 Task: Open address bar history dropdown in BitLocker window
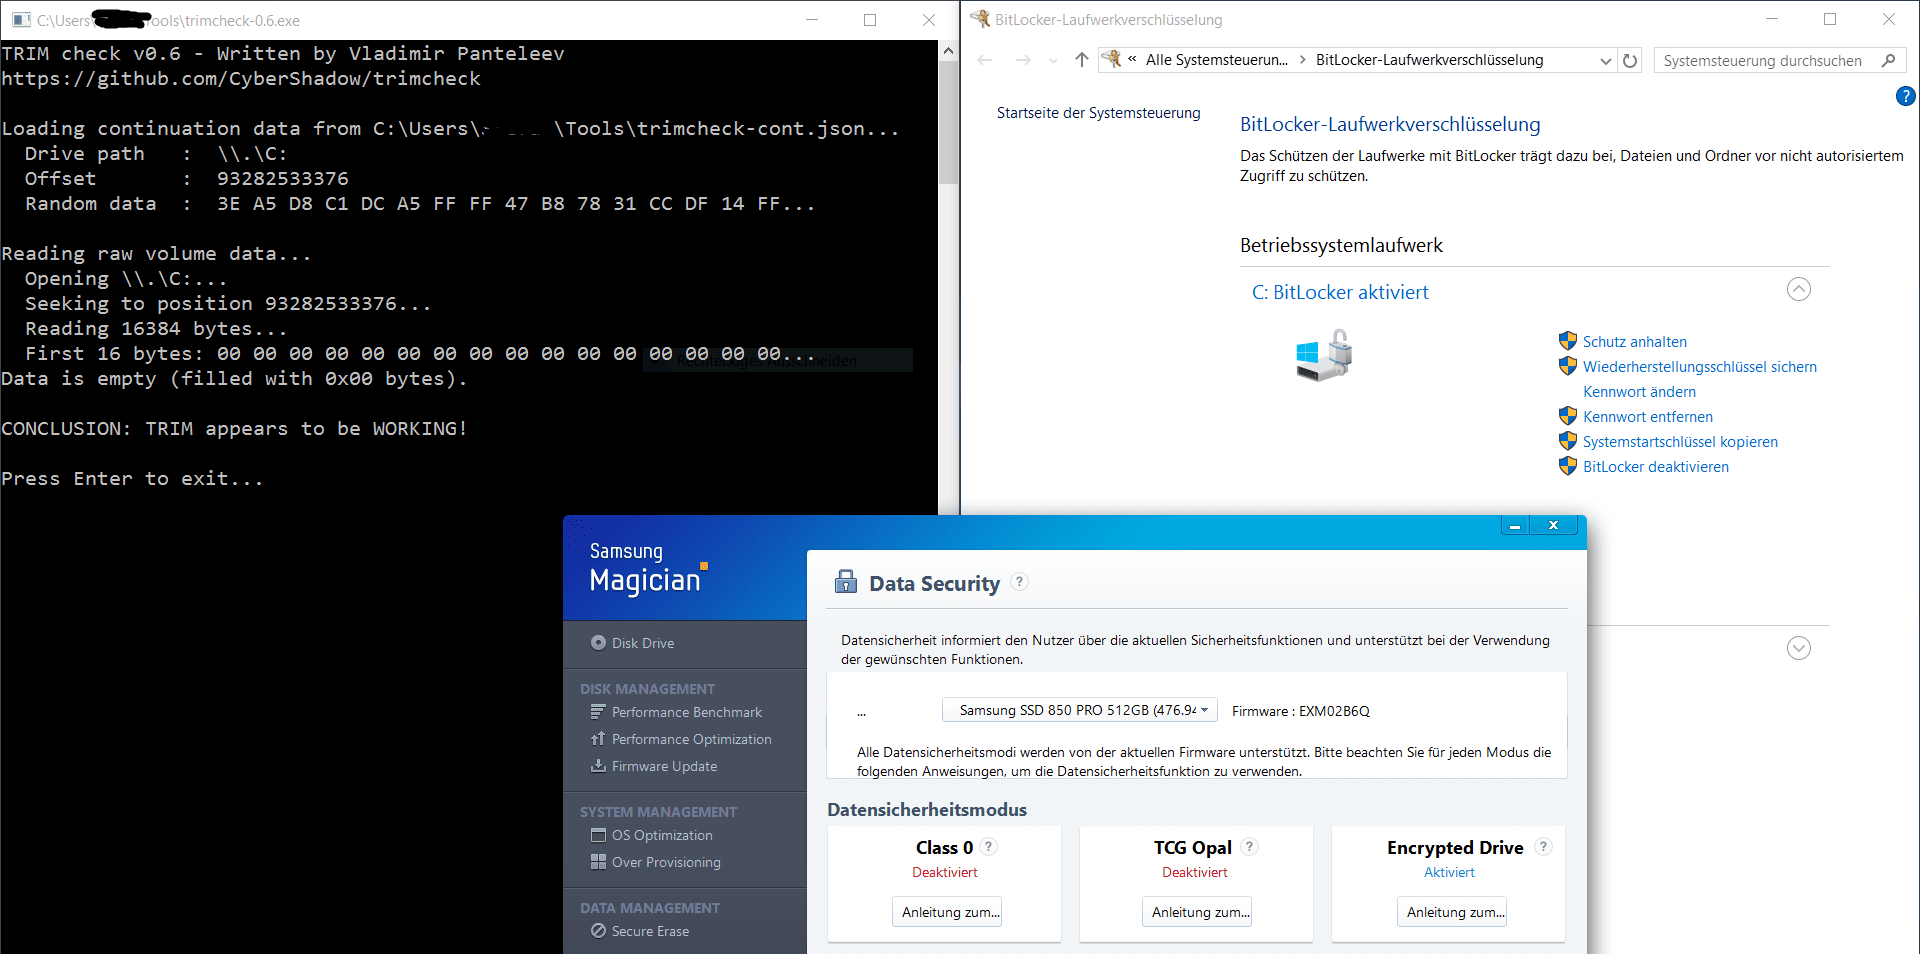click(1605, 60)
